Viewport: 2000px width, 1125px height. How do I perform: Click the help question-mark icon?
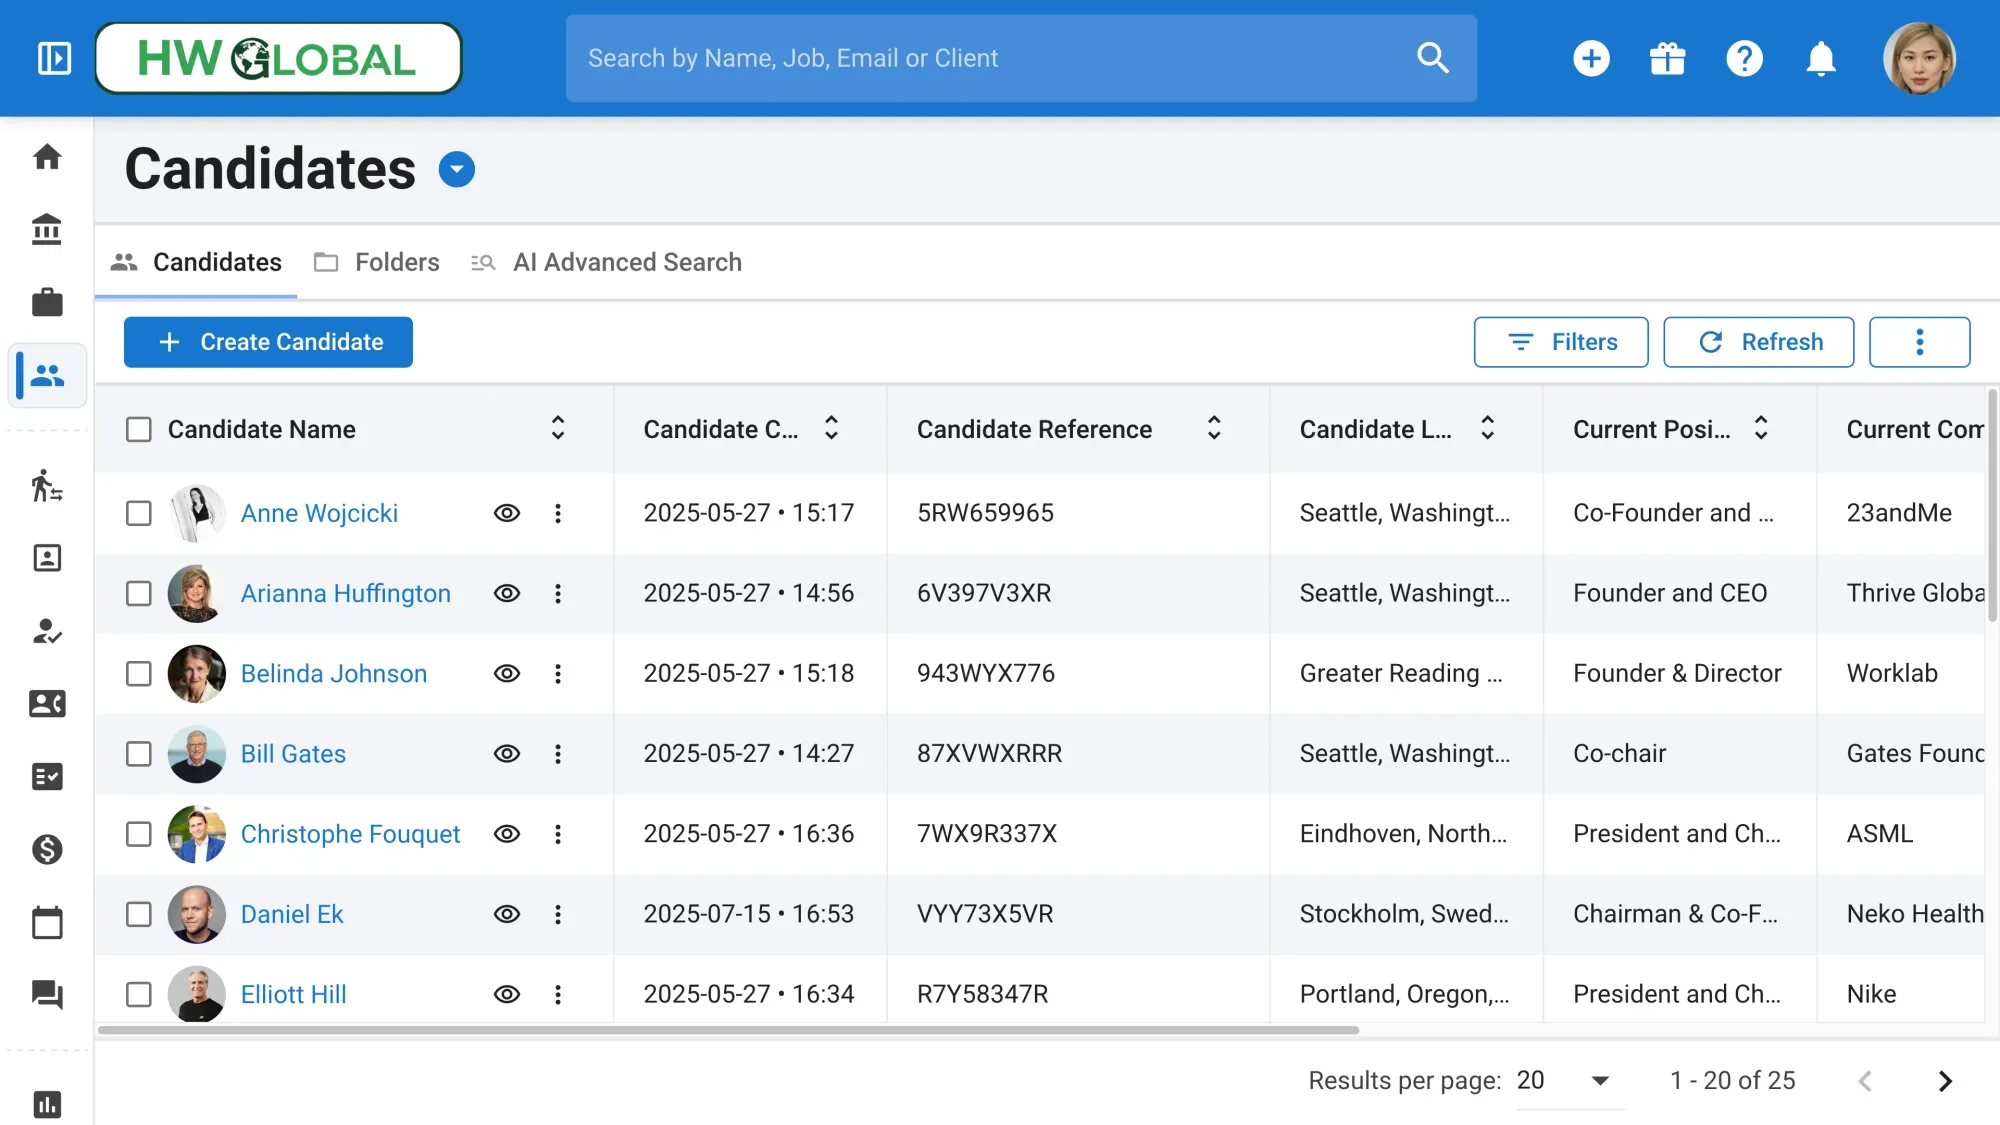point(1744,58)
